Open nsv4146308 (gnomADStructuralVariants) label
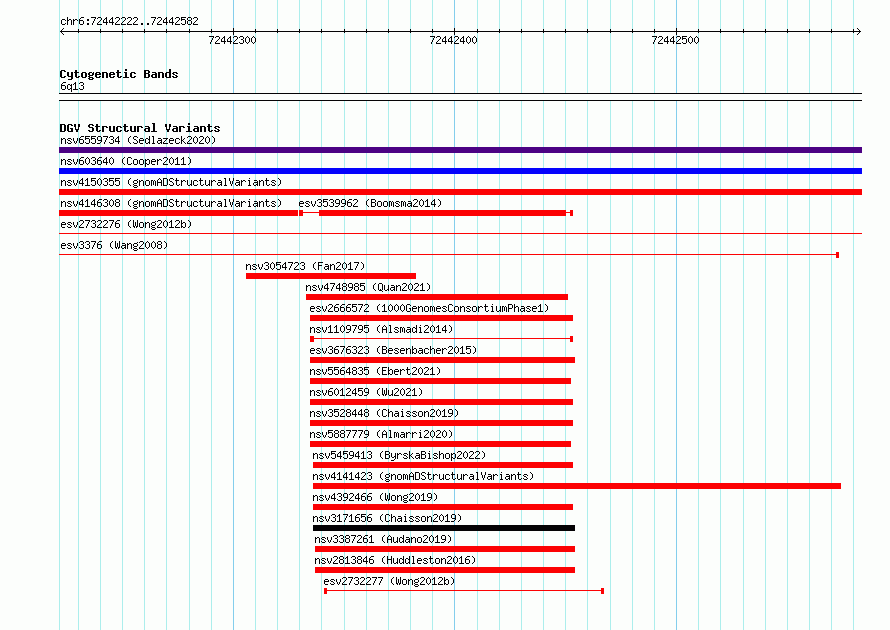 pyautogui.click(x=171, y=203)
